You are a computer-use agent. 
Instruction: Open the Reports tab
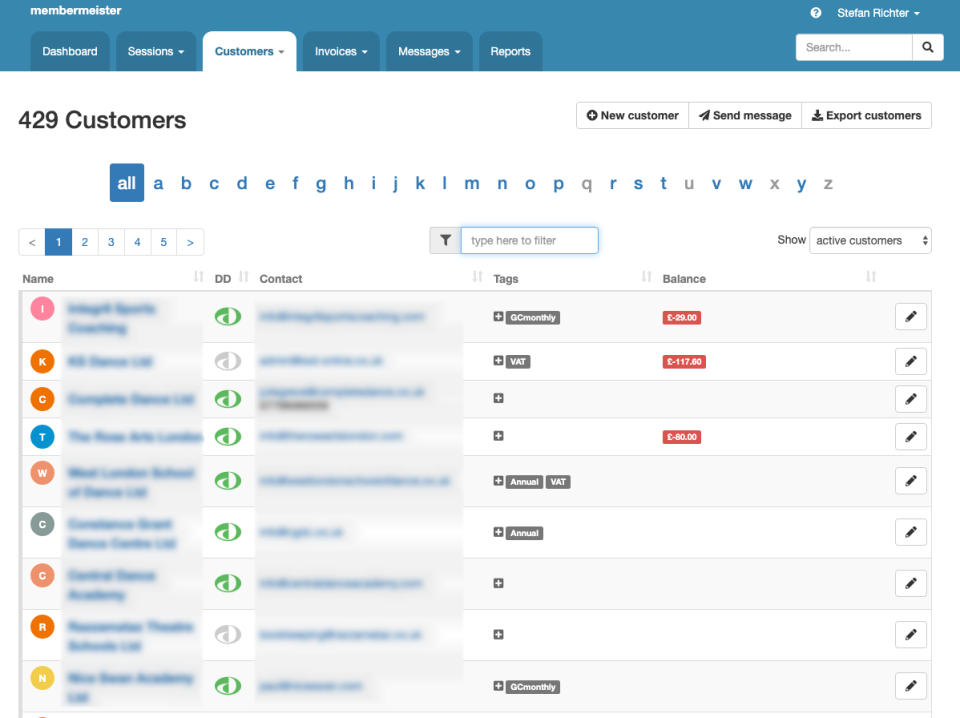pos(510,50)
